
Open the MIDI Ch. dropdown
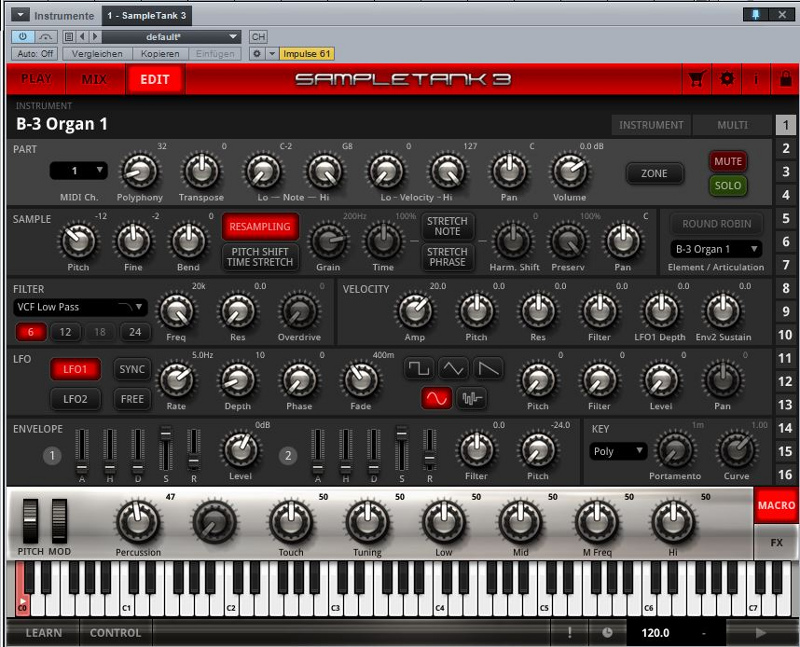coord(78,171)
